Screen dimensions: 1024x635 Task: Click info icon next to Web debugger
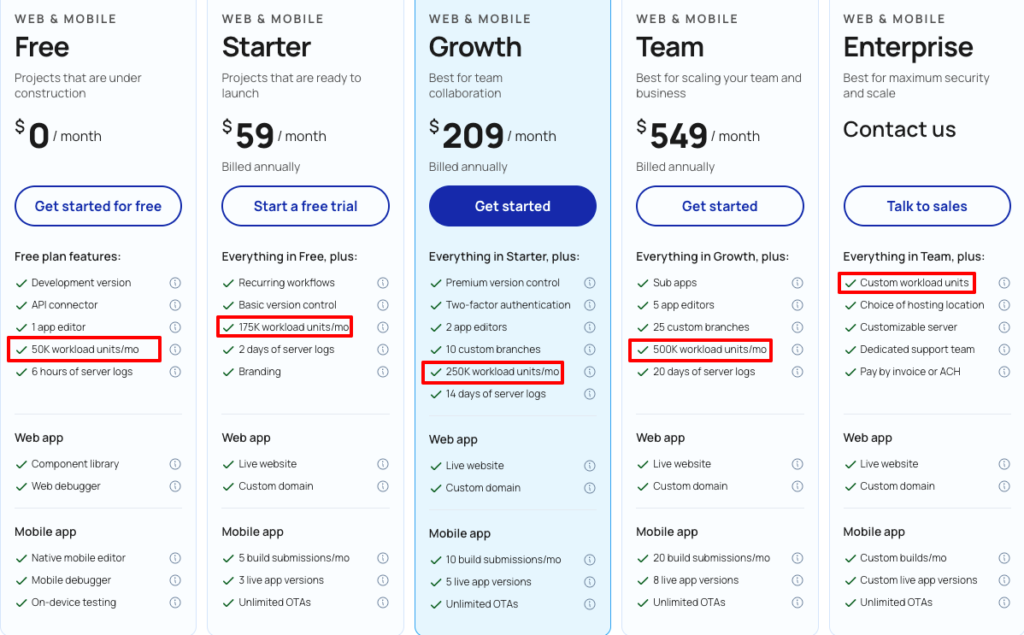[x=175, y=486]
